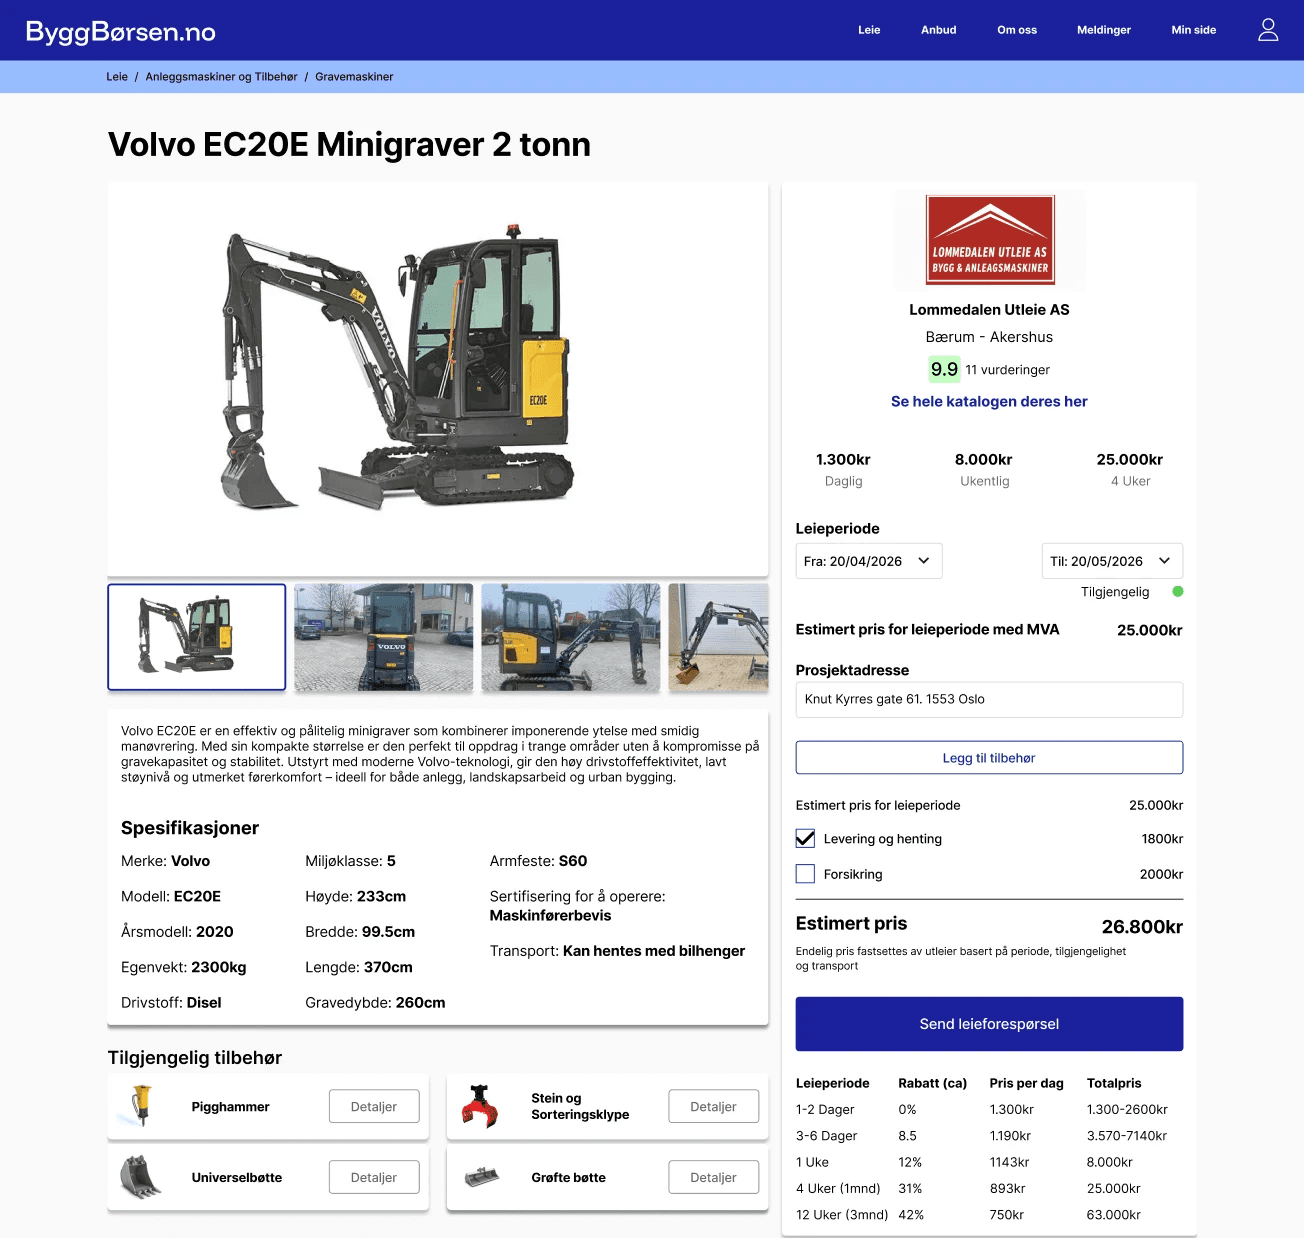Toggle the Levering og henting checkbox
This screenshot has height=1238, width=1304.
(x=805, y=838)
